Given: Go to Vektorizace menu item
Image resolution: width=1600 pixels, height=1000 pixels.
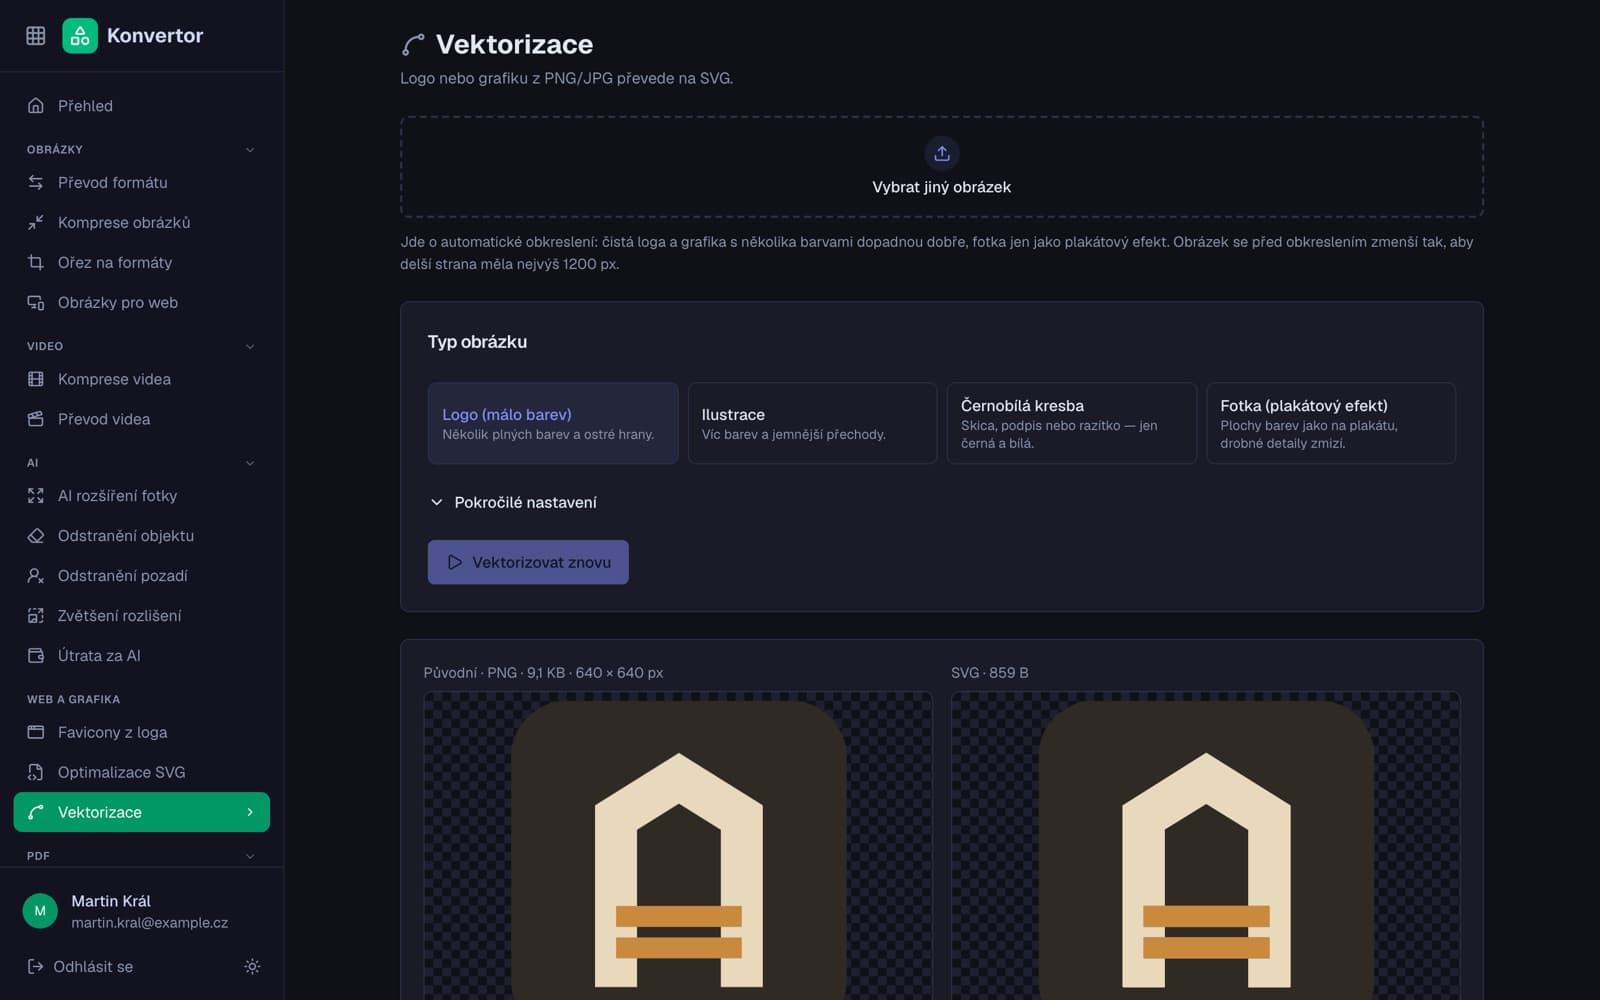Looking at the screenshot, I should coord(142,812).
